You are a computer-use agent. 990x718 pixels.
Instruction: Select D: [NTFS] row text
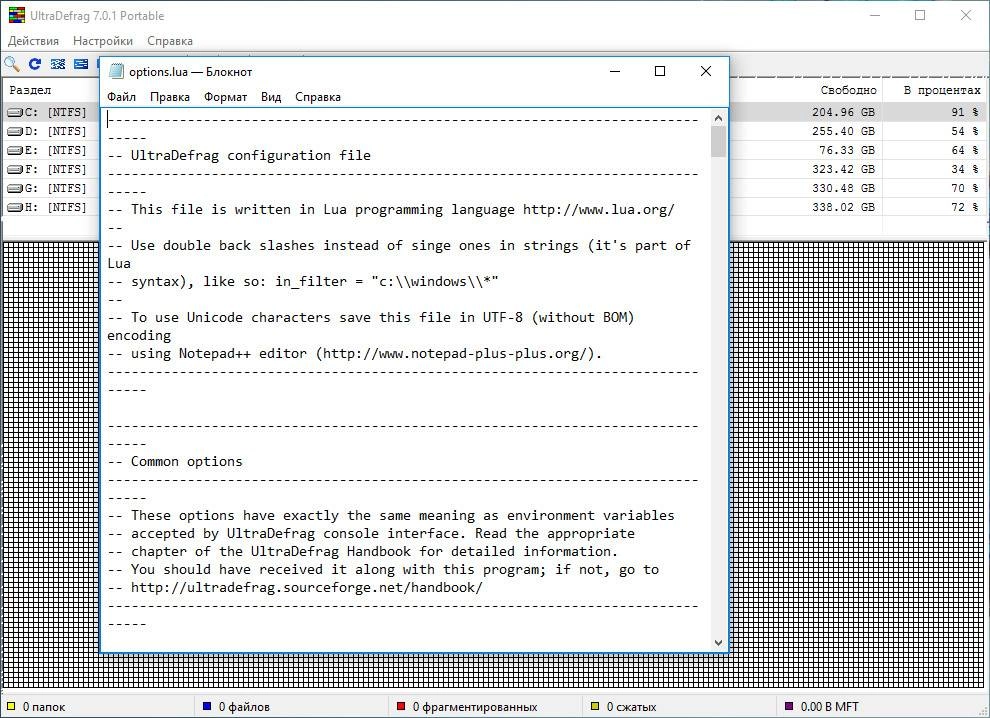pos(56,131)
